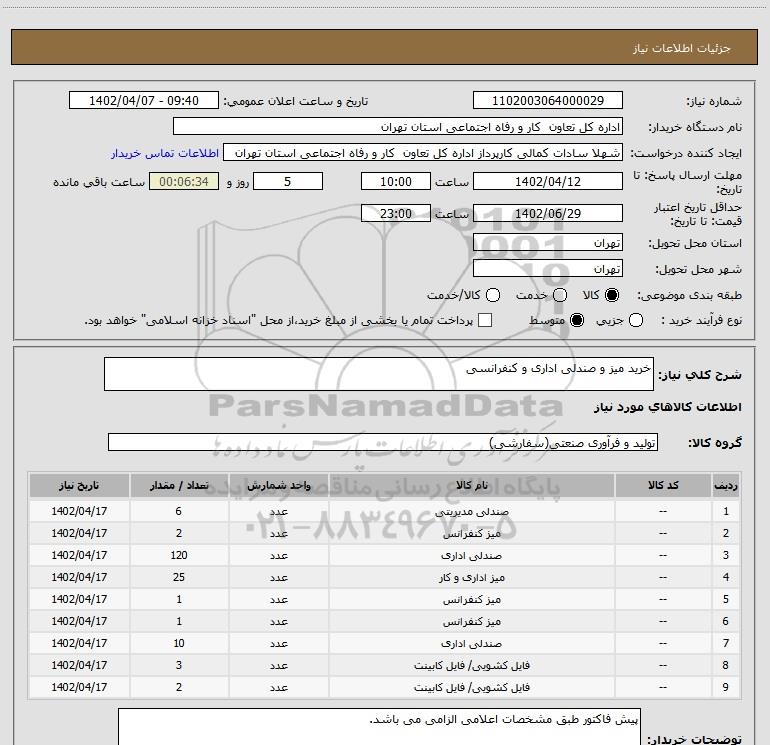
Task: Select row 5 item میز کنفرانس
Action: pyautogui.click(x=471, y=600)
